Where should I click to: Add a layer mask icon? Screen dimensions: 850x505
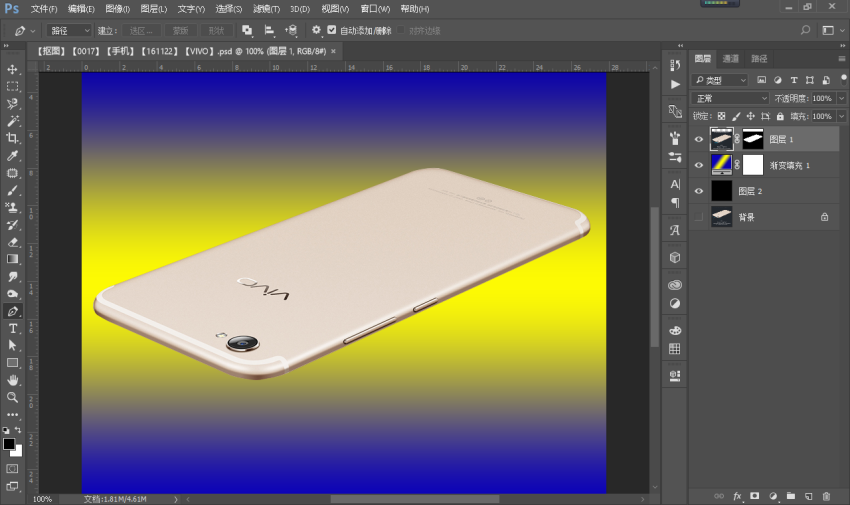[x=755, y=496]
